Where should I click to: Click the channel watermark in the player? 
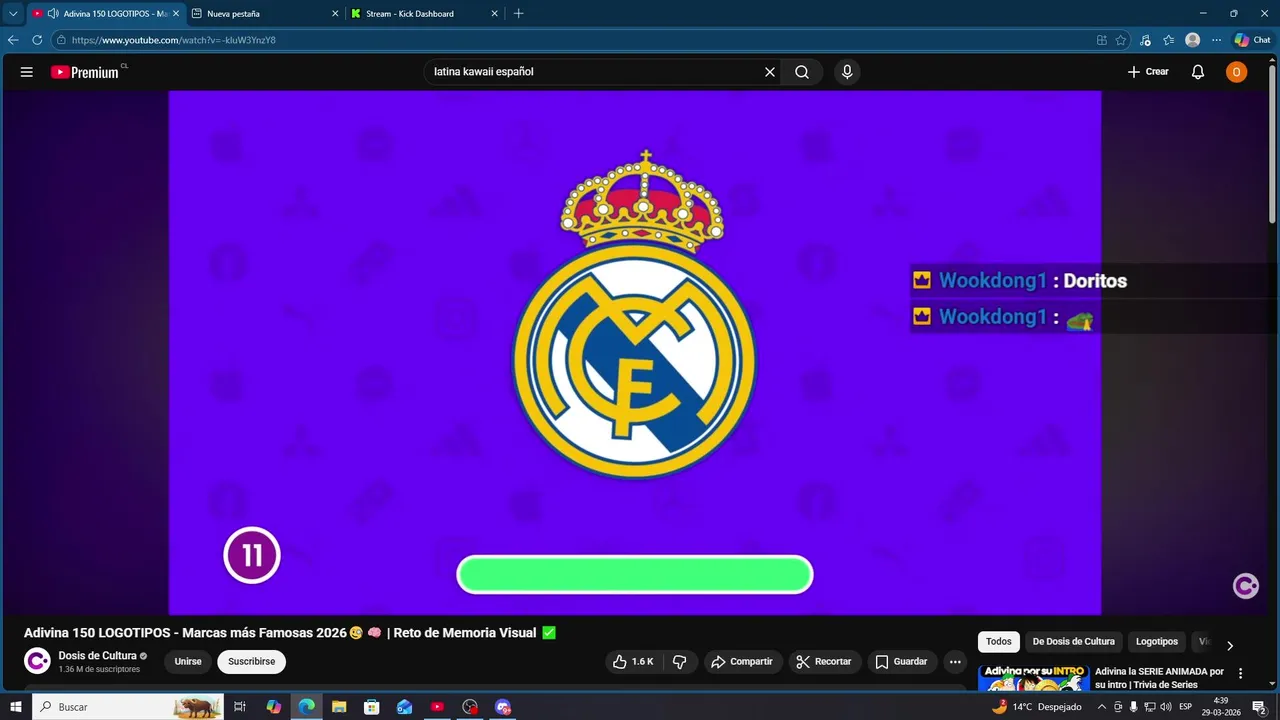[x=1245, y=586]
